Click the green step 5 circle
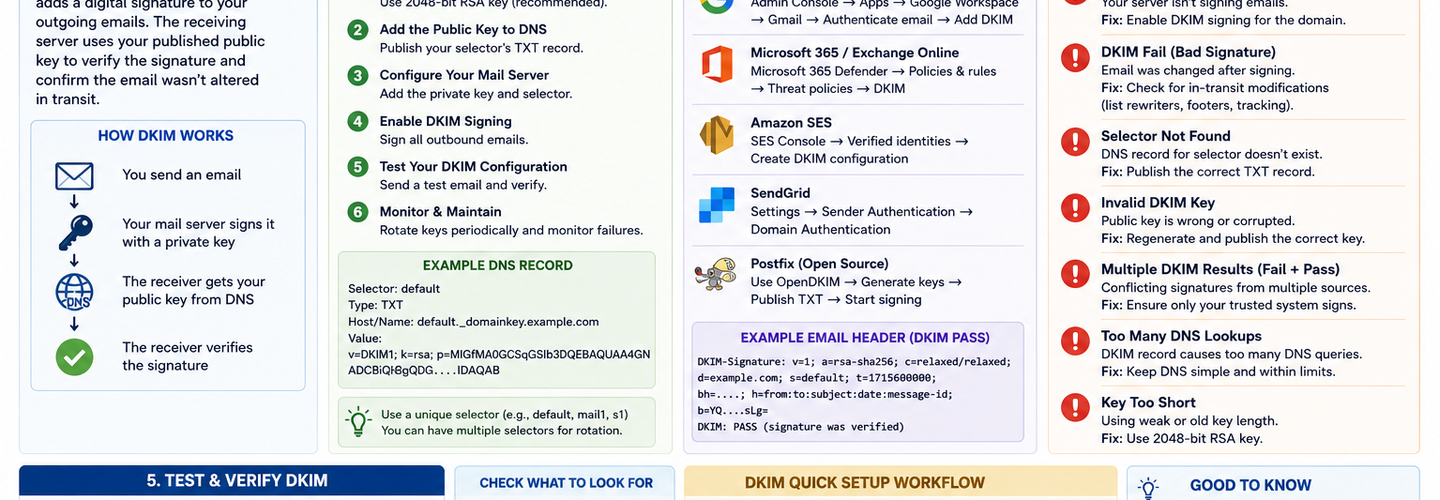The image size is (1440, 500). pyautogui.click(x=357, y=167)
